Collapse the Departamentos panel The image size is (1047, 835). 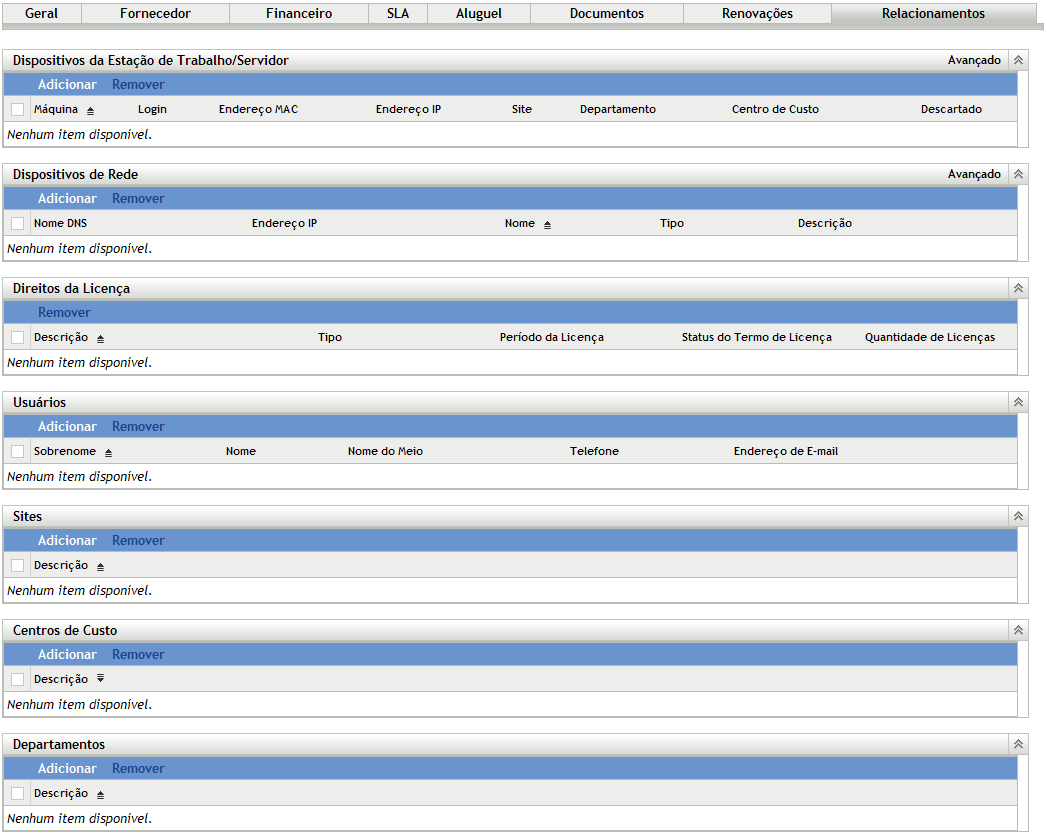pos(1018,744)
